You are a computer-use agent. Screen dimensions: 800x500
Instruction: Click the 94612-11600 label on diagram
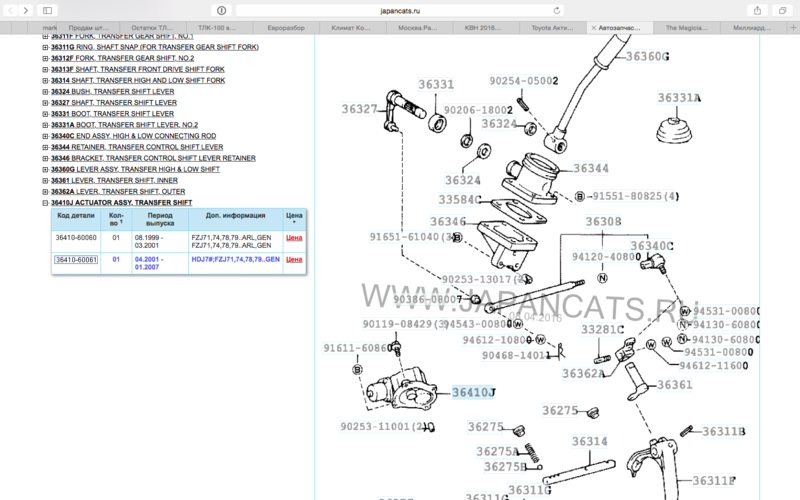click(x=713, y=366)
